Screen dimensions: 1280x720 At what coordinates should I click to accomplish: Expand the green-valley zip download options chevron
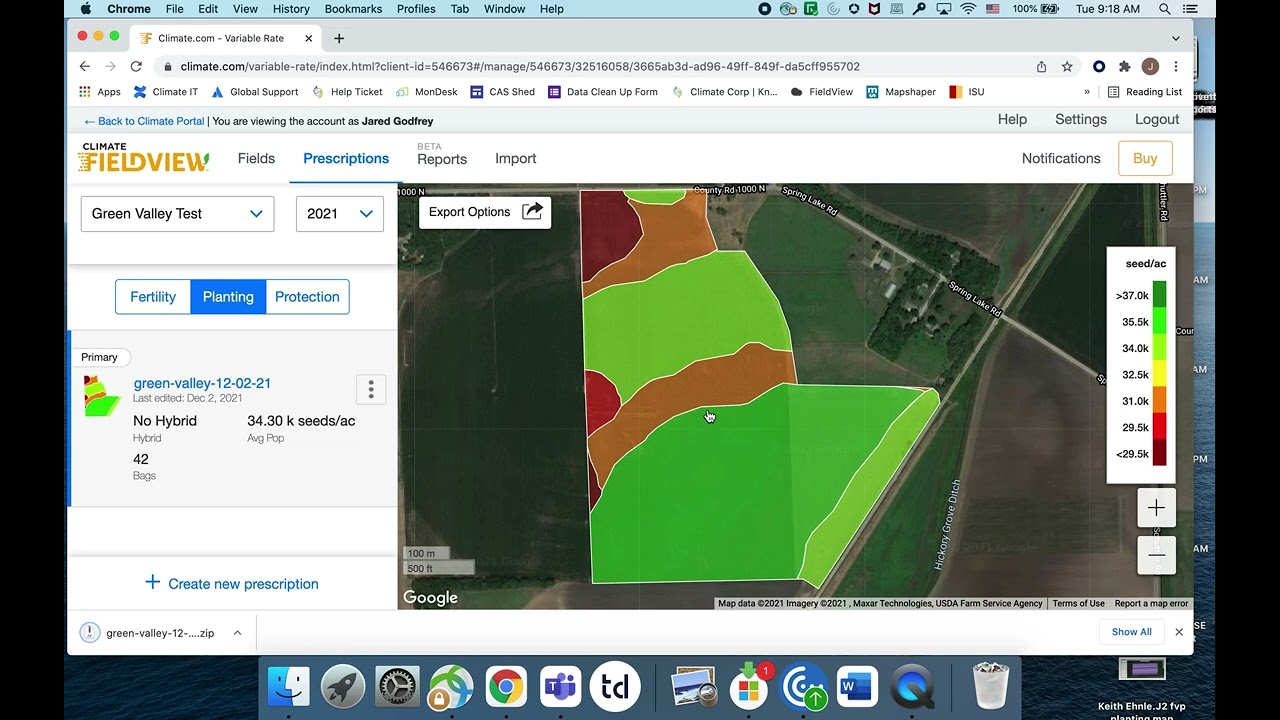pos(237,632)
